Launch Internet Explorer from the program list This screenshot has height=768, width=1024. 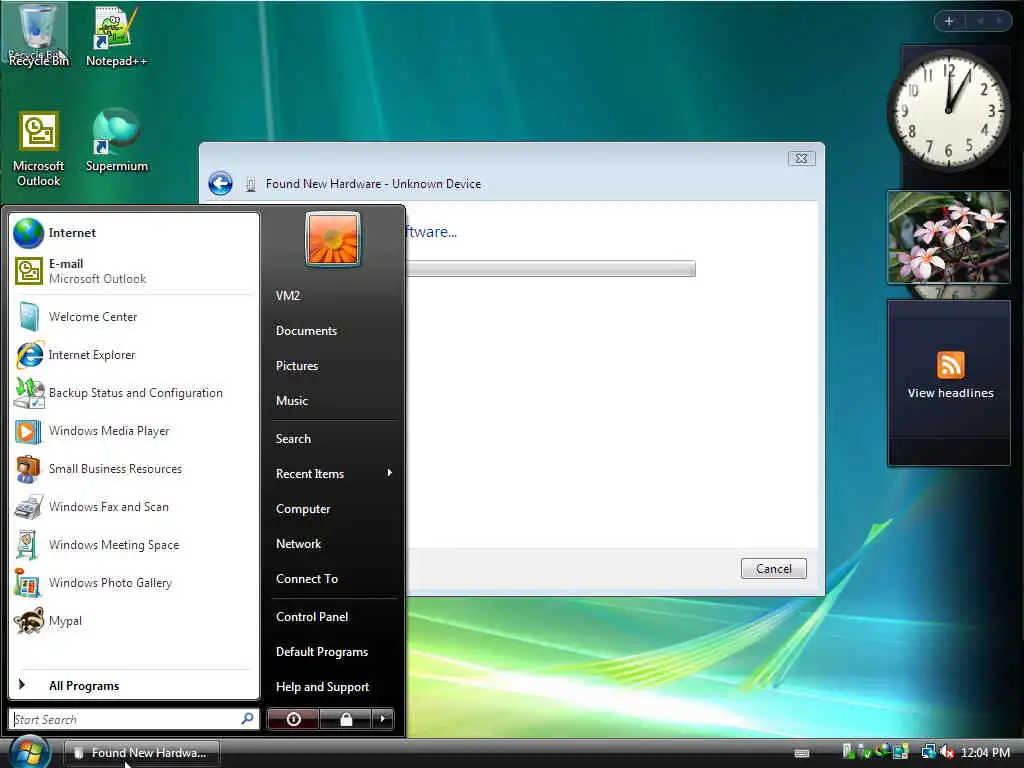[134, 355]
